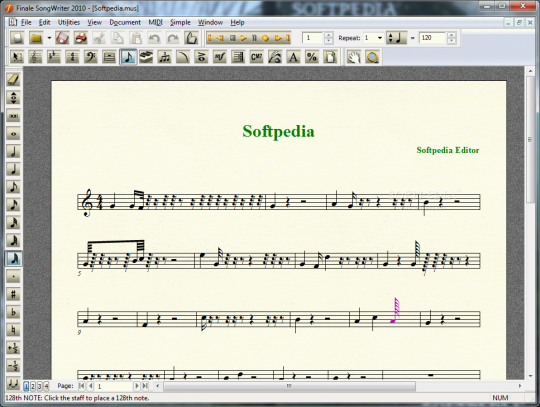
Task: Open the Utilities menu
Action: click(x=69, y=22)
